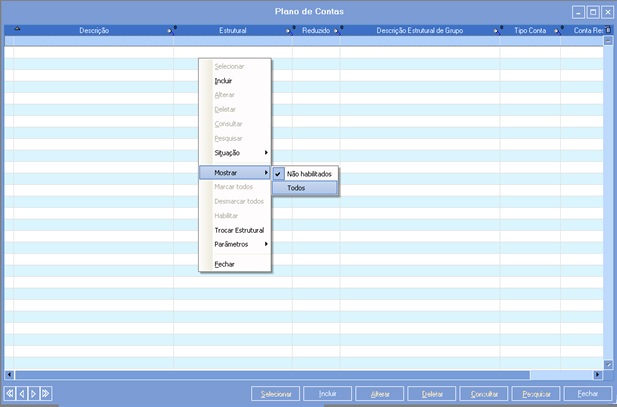Sort by the Descrição column header
This screenshot has height=407, width=617.
(x=93, y=31)
